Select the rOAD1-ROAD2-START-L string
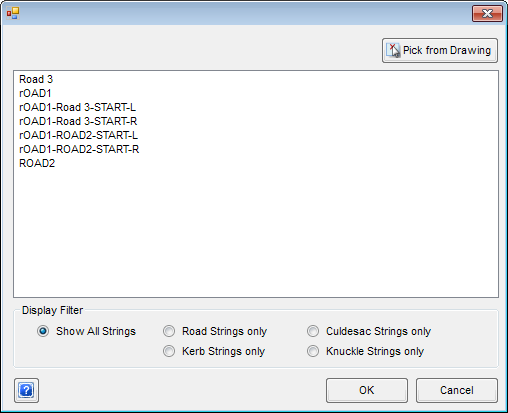 pos(78,135)
